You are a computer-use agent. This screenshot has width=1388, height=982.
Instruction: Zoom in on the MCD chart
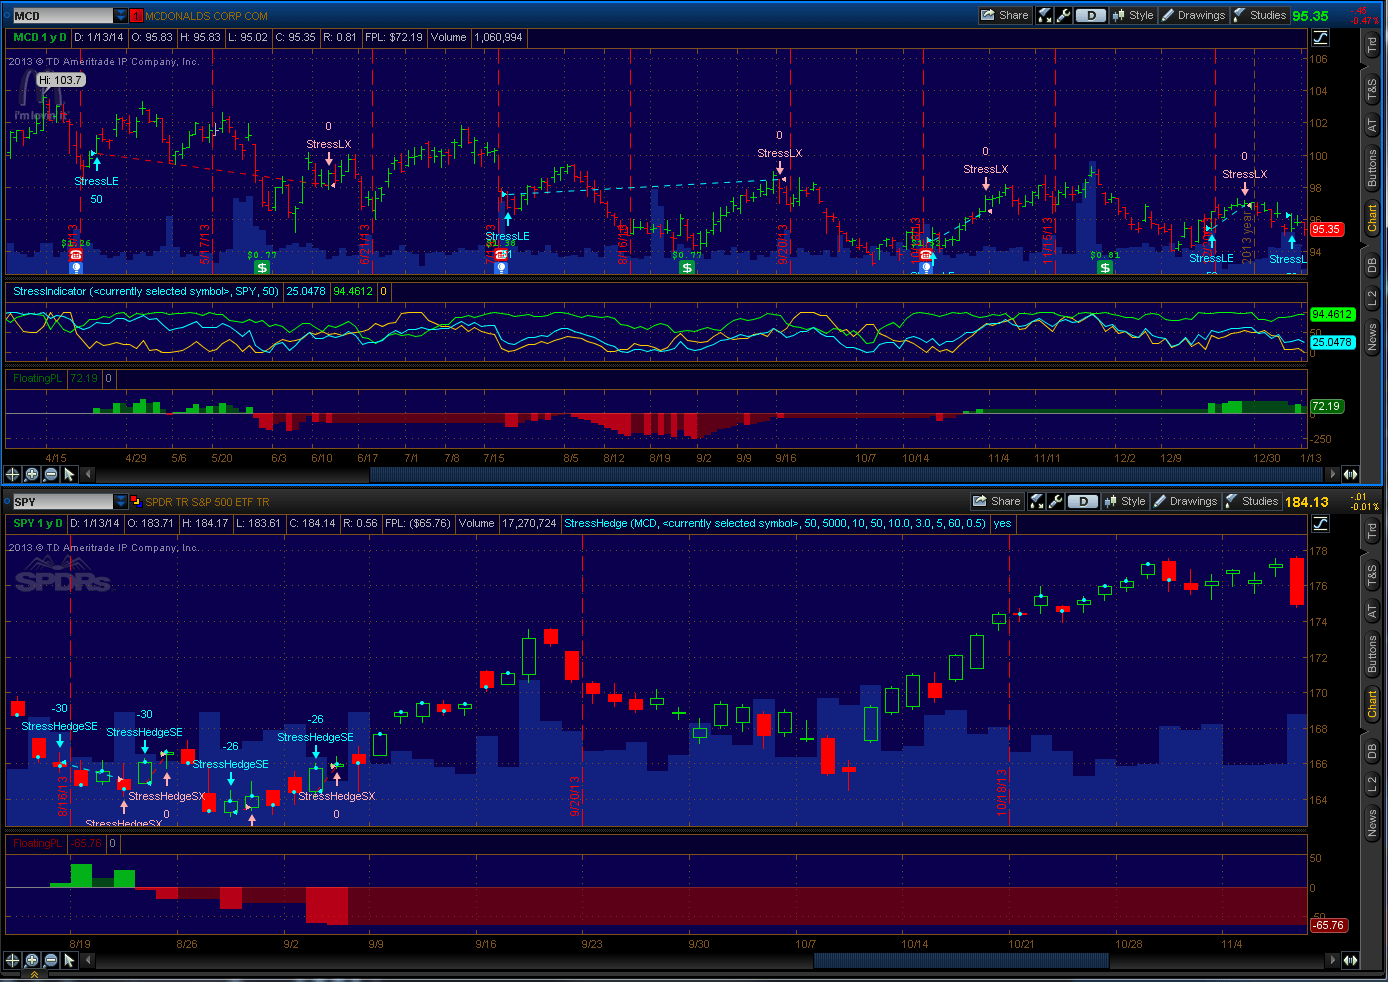click(32, 474)
